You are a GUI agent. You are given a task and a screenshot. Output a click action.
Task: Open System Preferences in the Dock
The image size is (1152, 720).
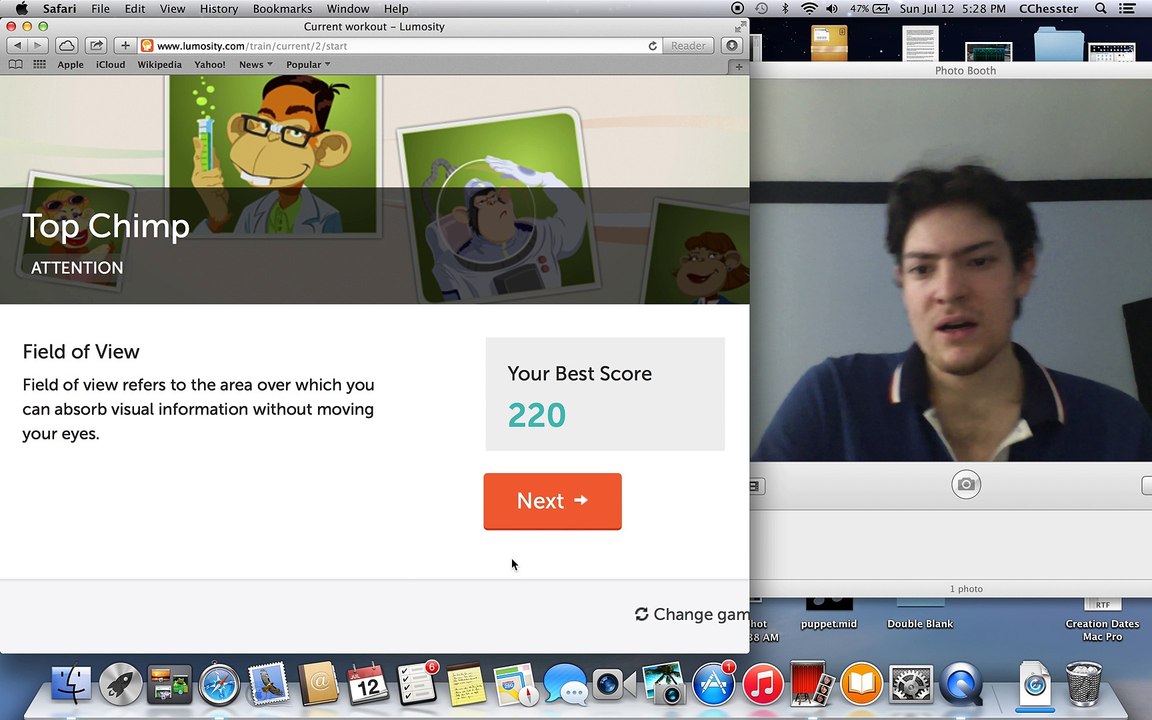click(x=910, y=684)
